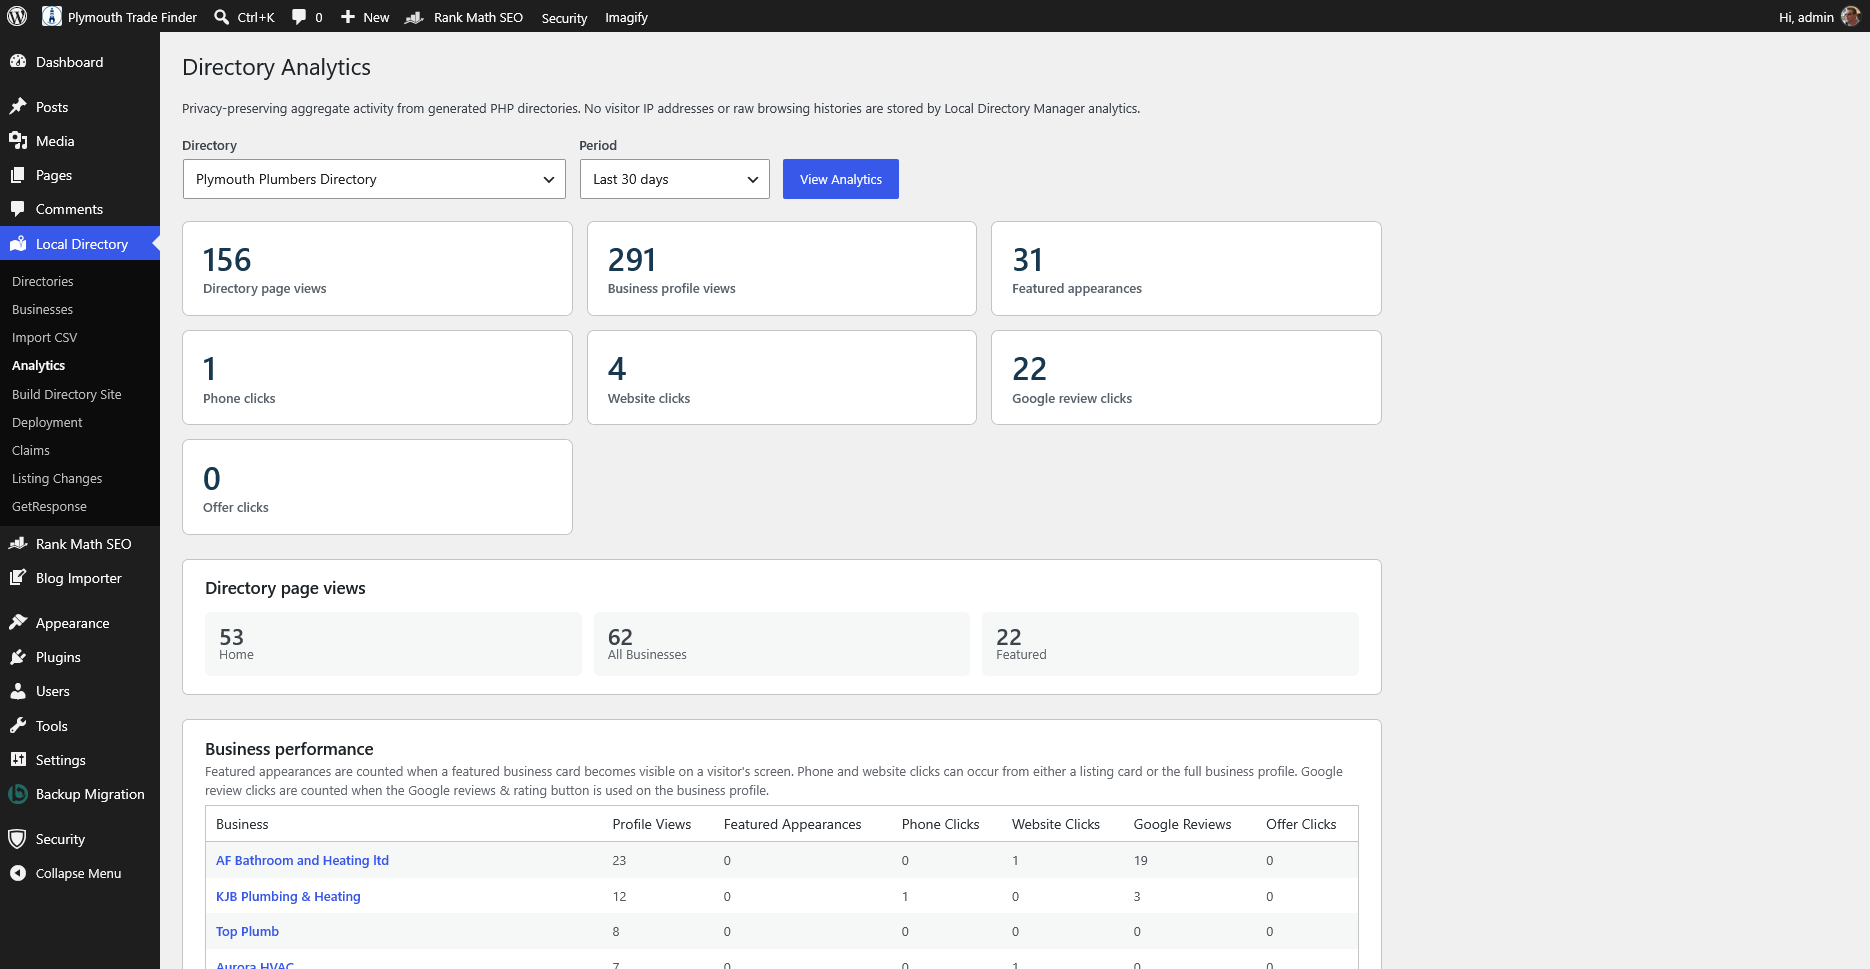Click the 156 Directory page views card
Image resolution: width=1870 pixels, height=969 pixels.
tap(377, 268)
